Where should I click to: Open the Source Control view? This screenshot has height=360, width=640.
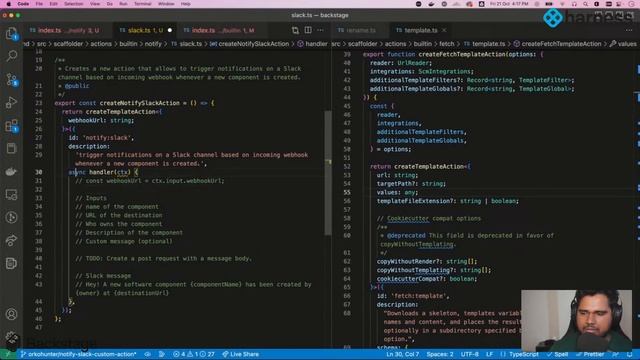[x=11, y=79]
